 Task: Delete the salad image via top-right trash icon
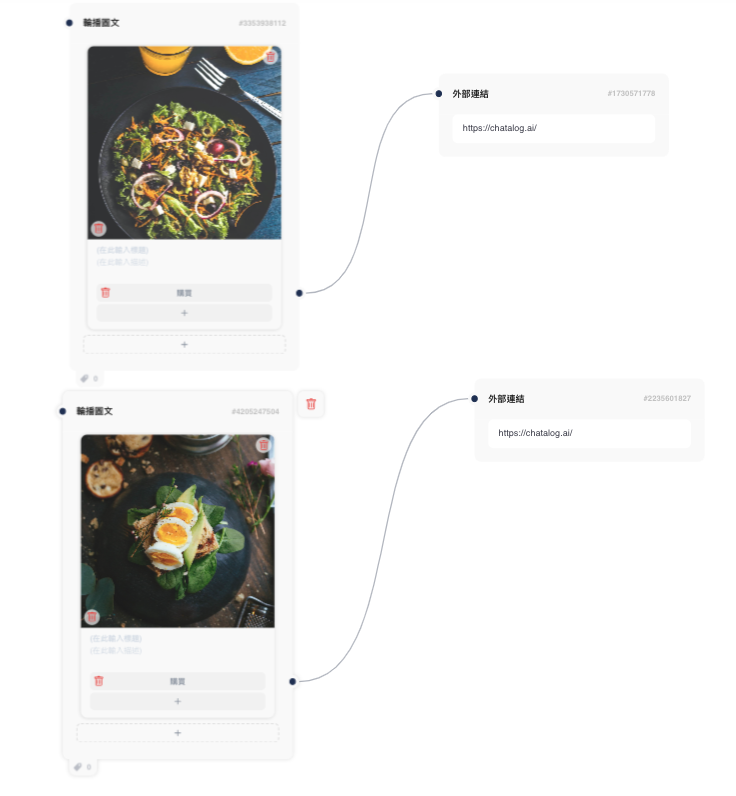pos(271,56)
